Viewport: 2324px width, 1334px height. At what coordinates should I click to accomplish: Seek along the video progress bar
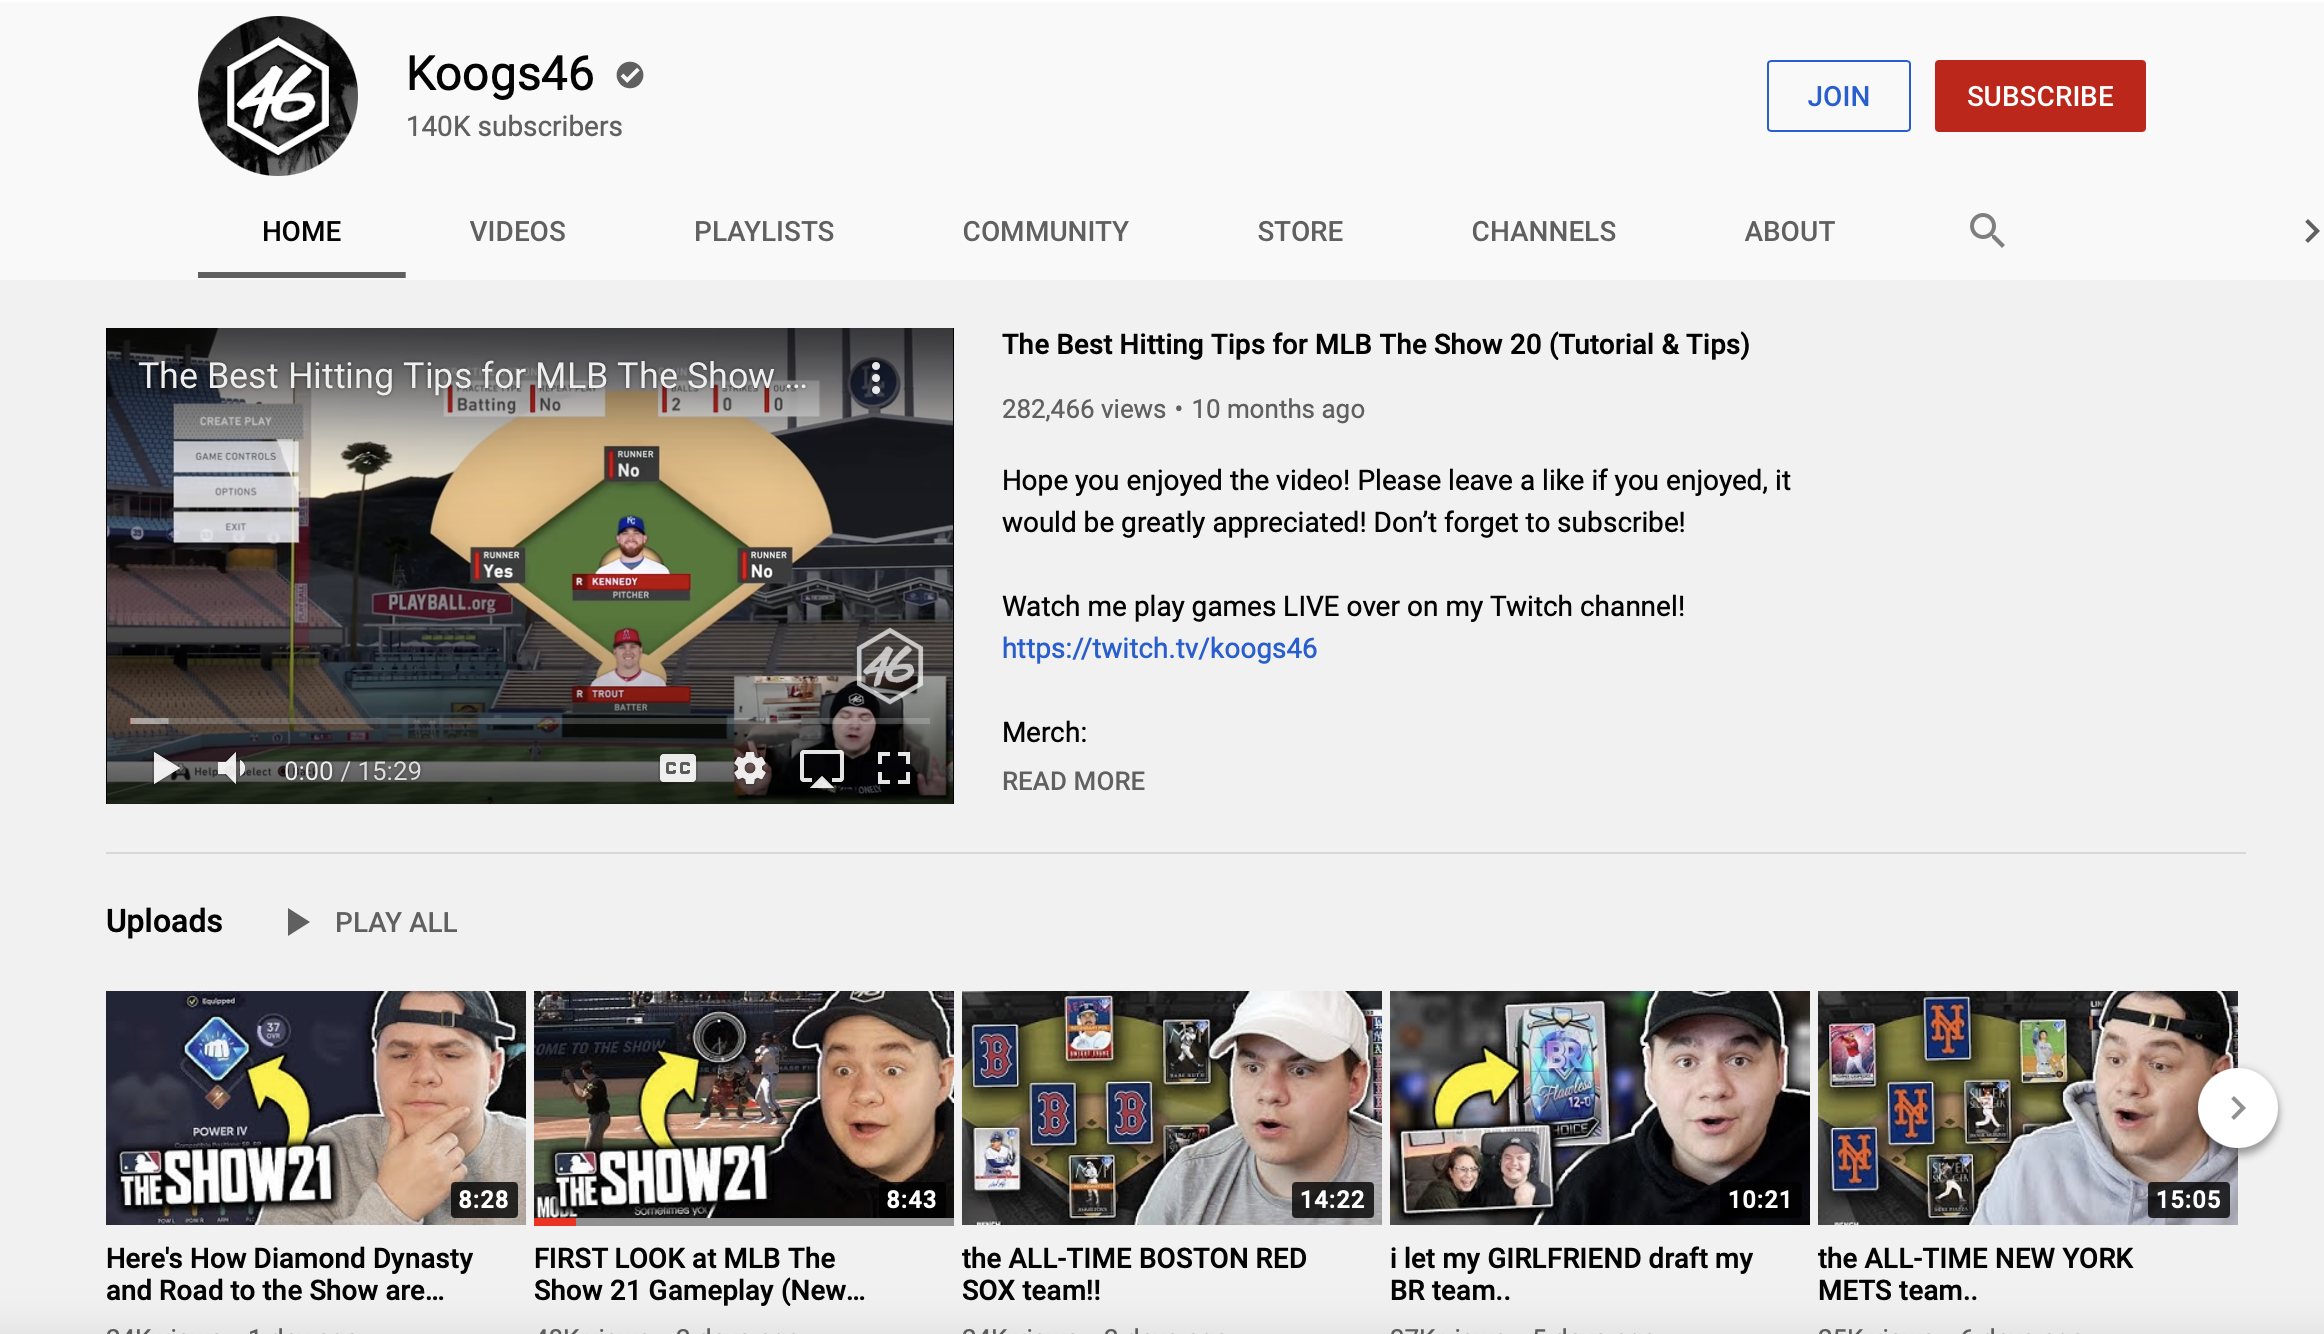coord(530,720)
